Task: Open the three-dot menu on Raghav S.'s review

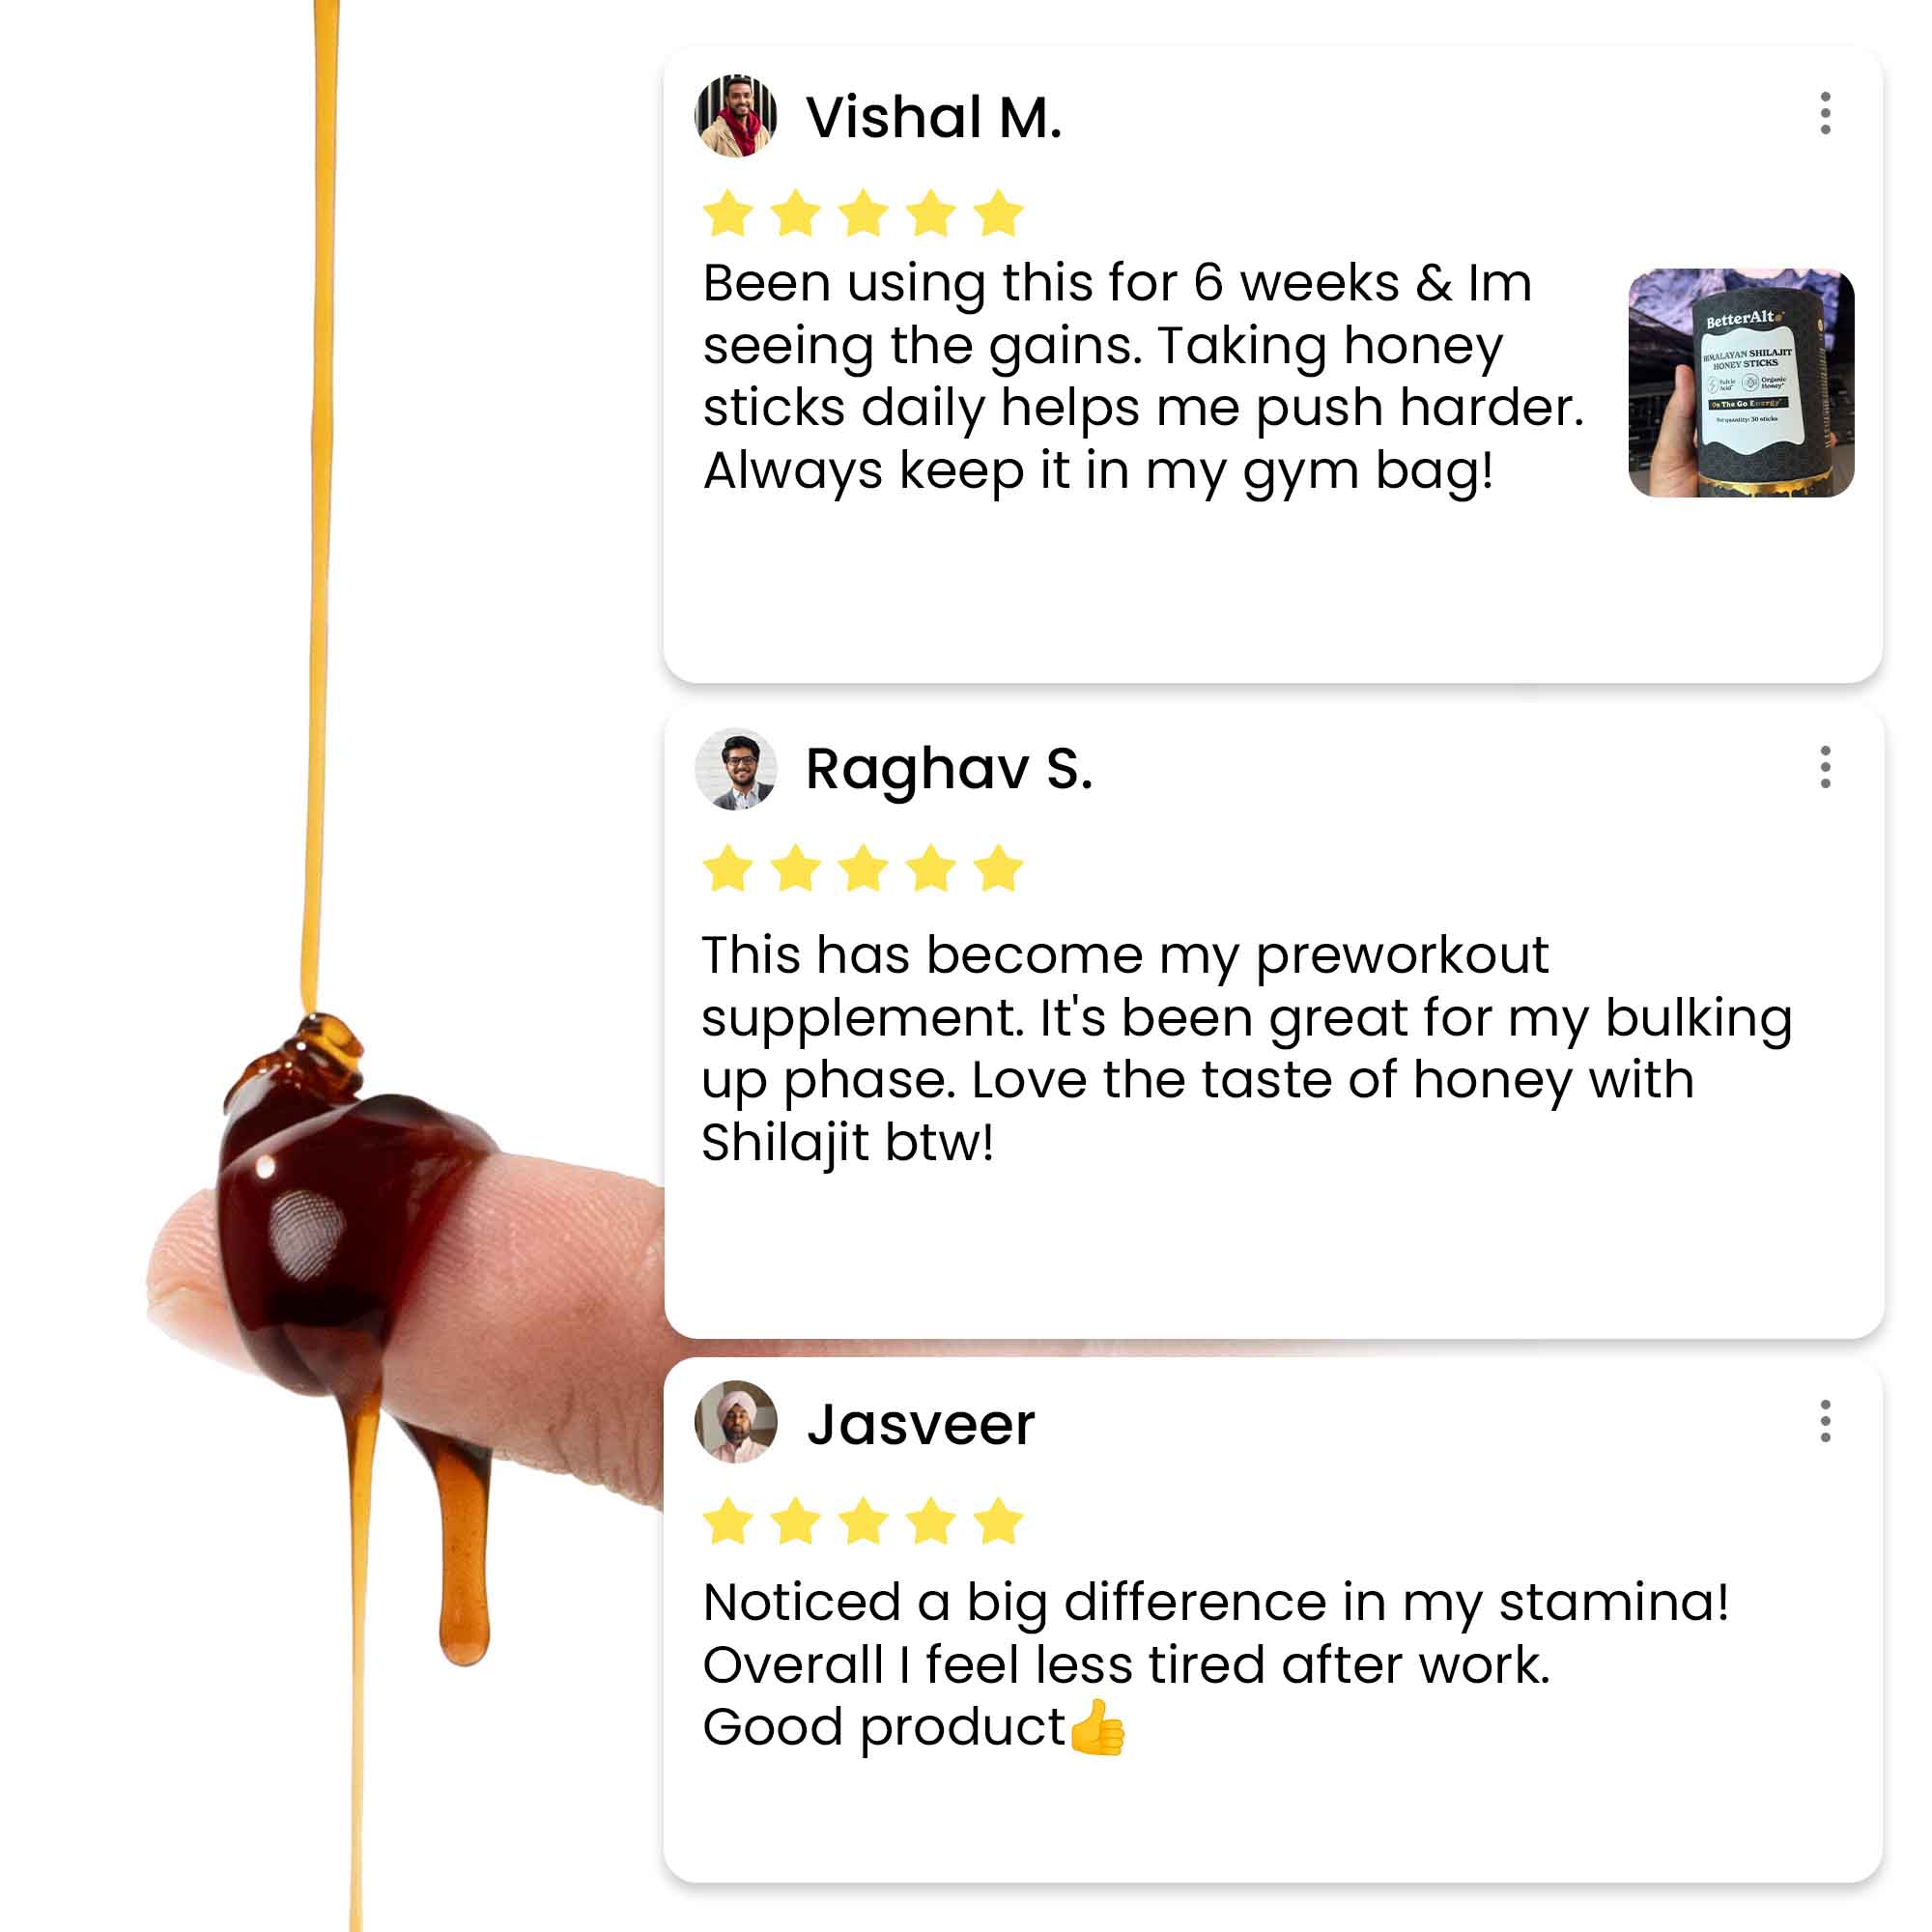Action: click(1825, 767)
